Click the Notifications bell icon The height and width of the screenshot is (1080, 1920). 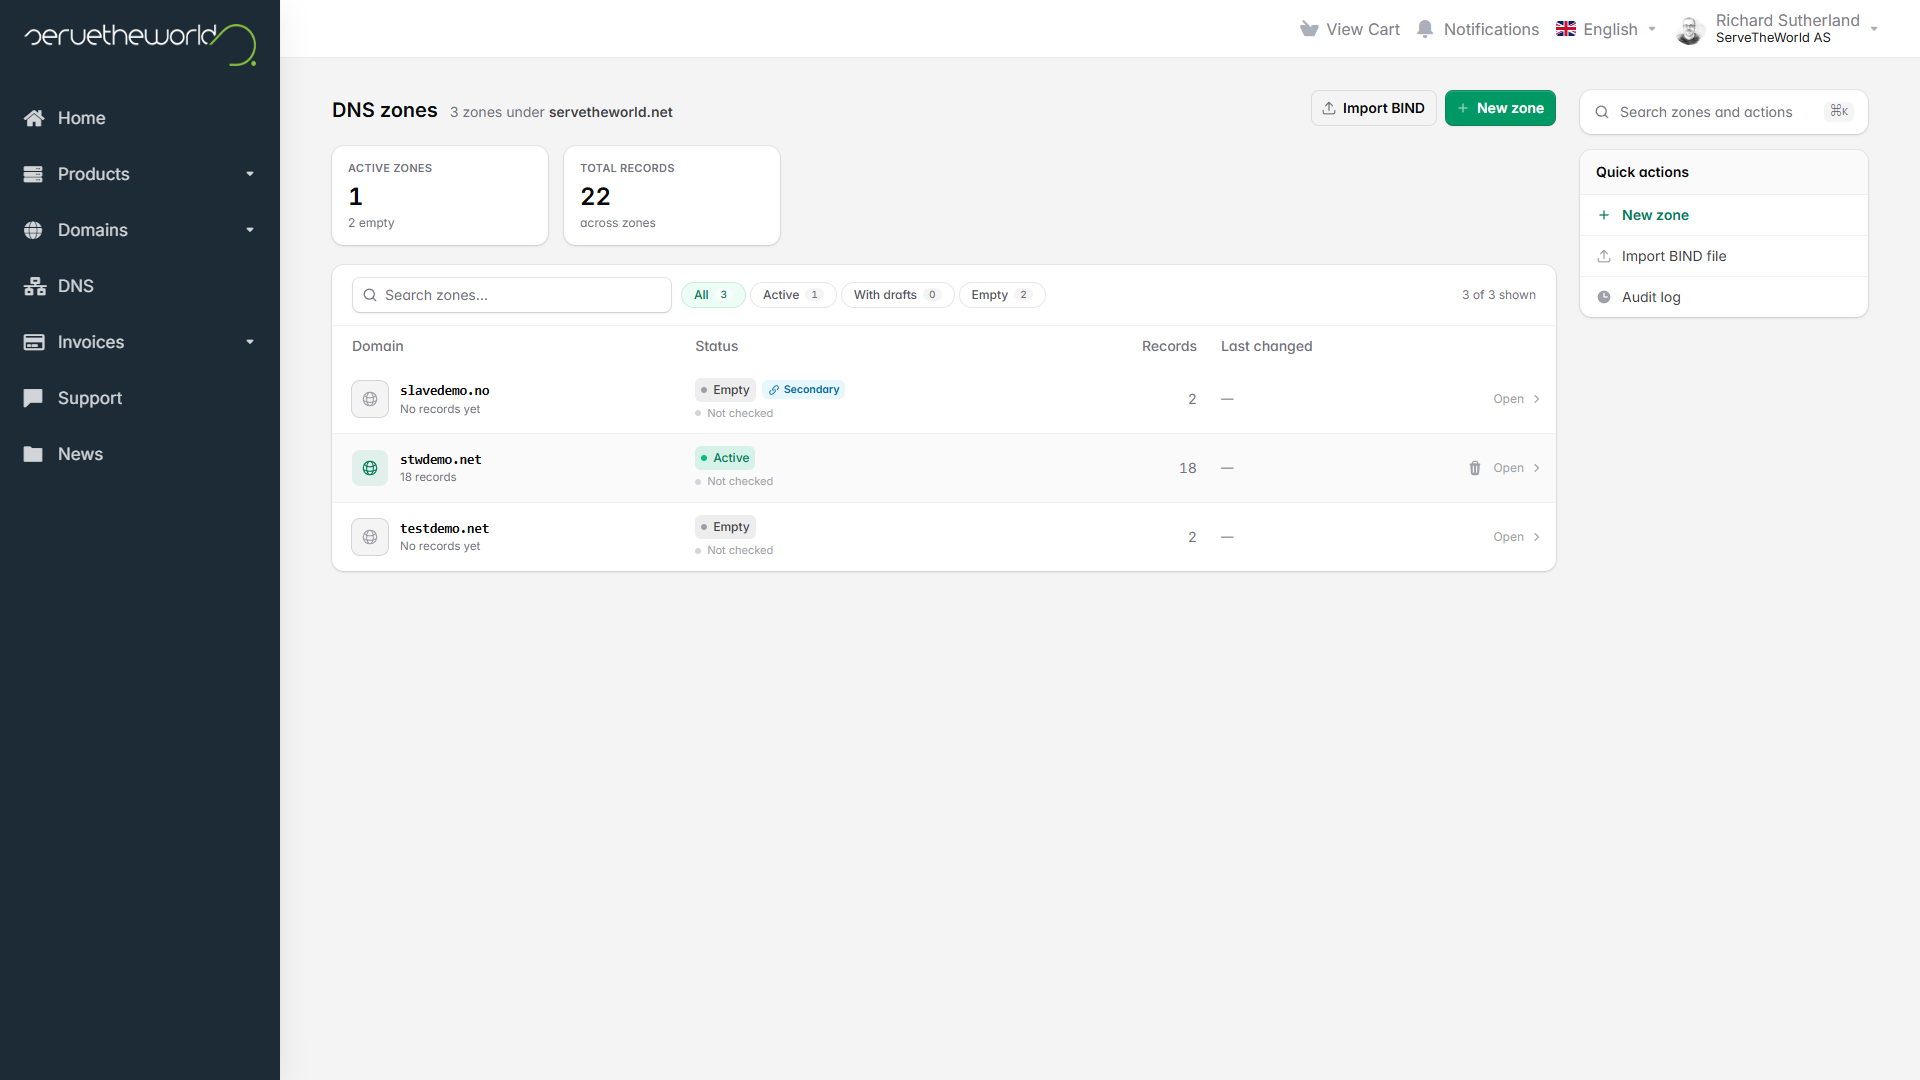tap(1425, 29)
